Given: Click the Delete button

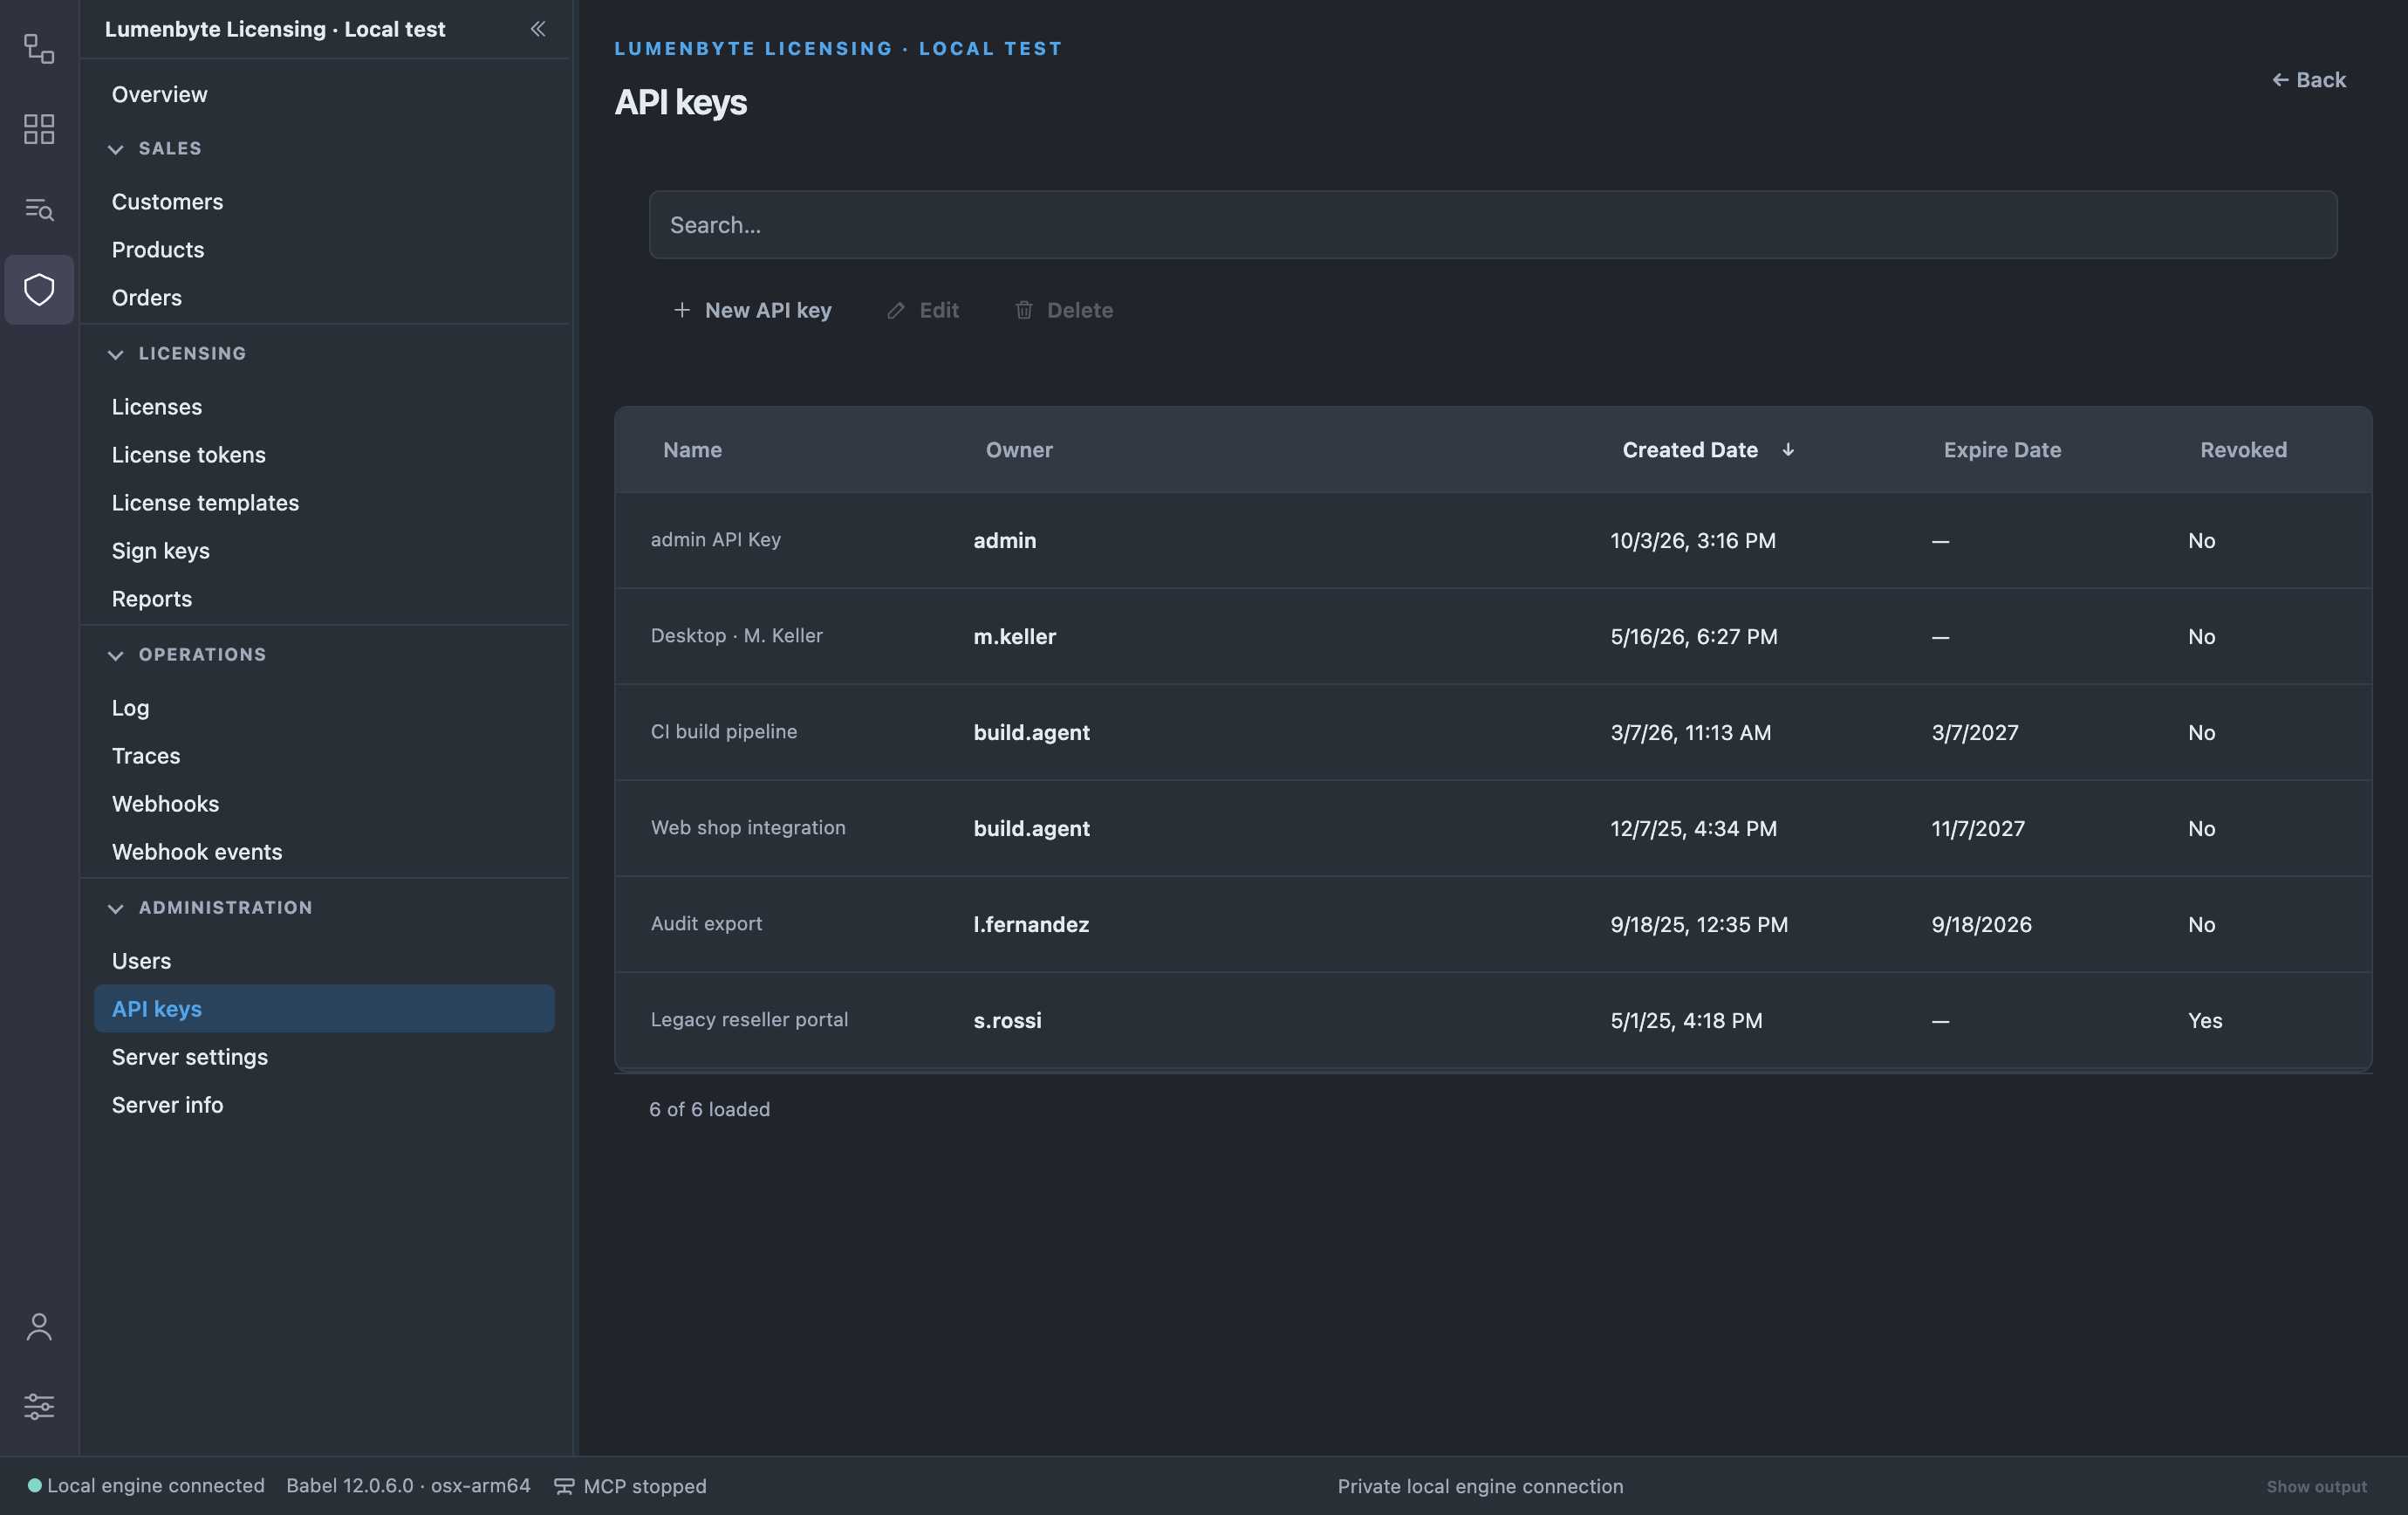Looking at the screenshot, I should (1064, 310).
